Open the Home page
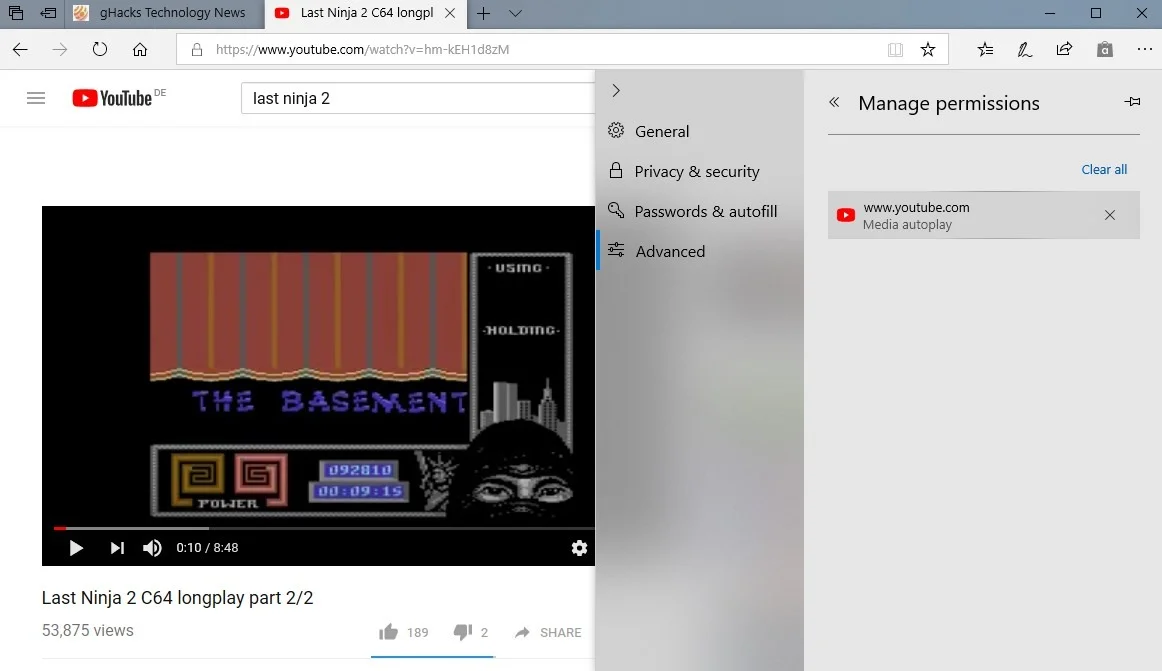Screen dimensions: 1162x671 tap(140, 50)
